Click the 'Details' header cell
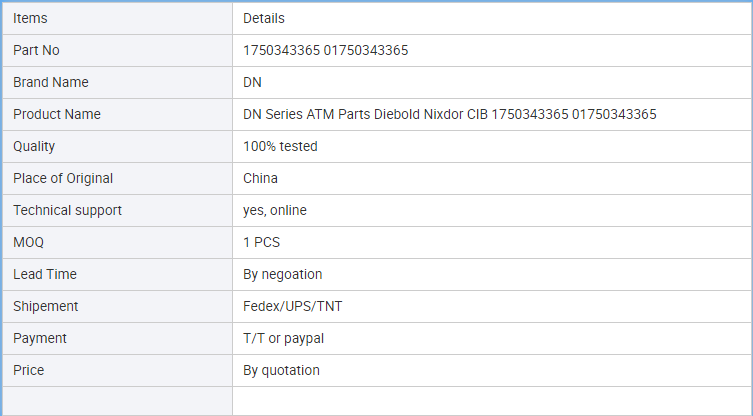Viewport: 753px width, 416px height. (264, 18)
